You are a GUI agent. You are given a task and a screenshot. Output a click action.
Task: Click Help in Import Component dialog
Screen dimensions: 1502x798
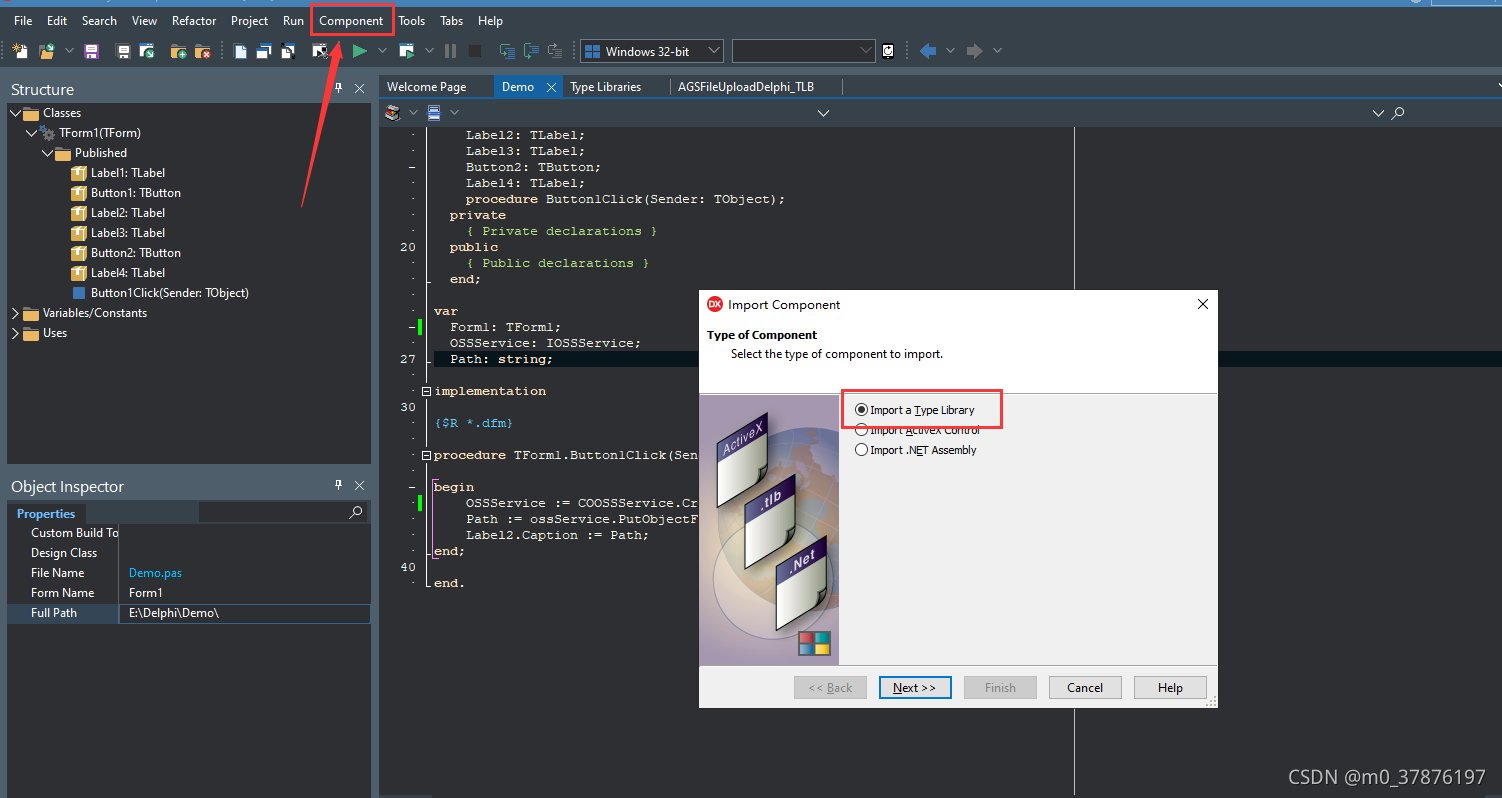pyautogui.click(x=1170, y=688)
